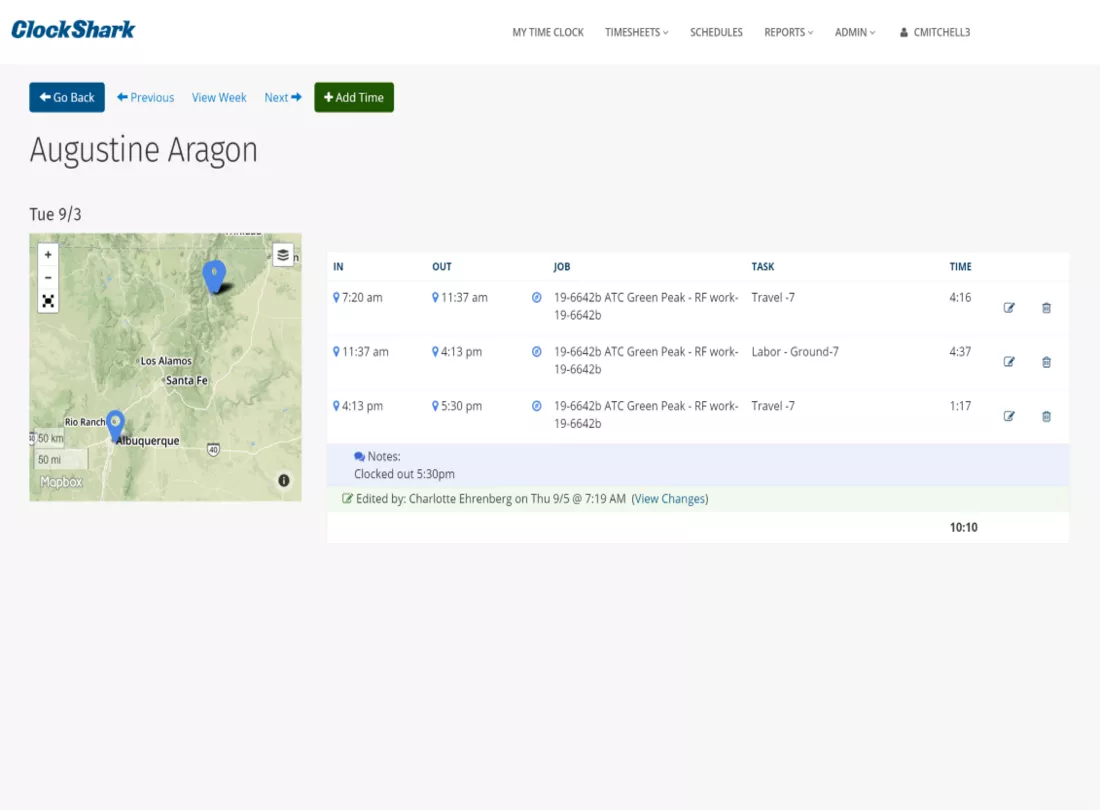
Task: Delete the Labor - Ground-7 time entry
Action: click(x=1046, y=362)
